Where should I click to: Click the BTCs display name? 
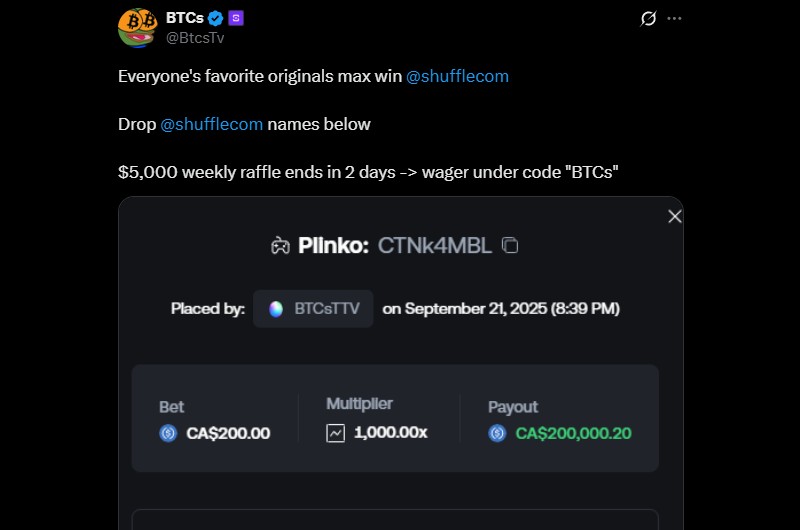point(185,18)
